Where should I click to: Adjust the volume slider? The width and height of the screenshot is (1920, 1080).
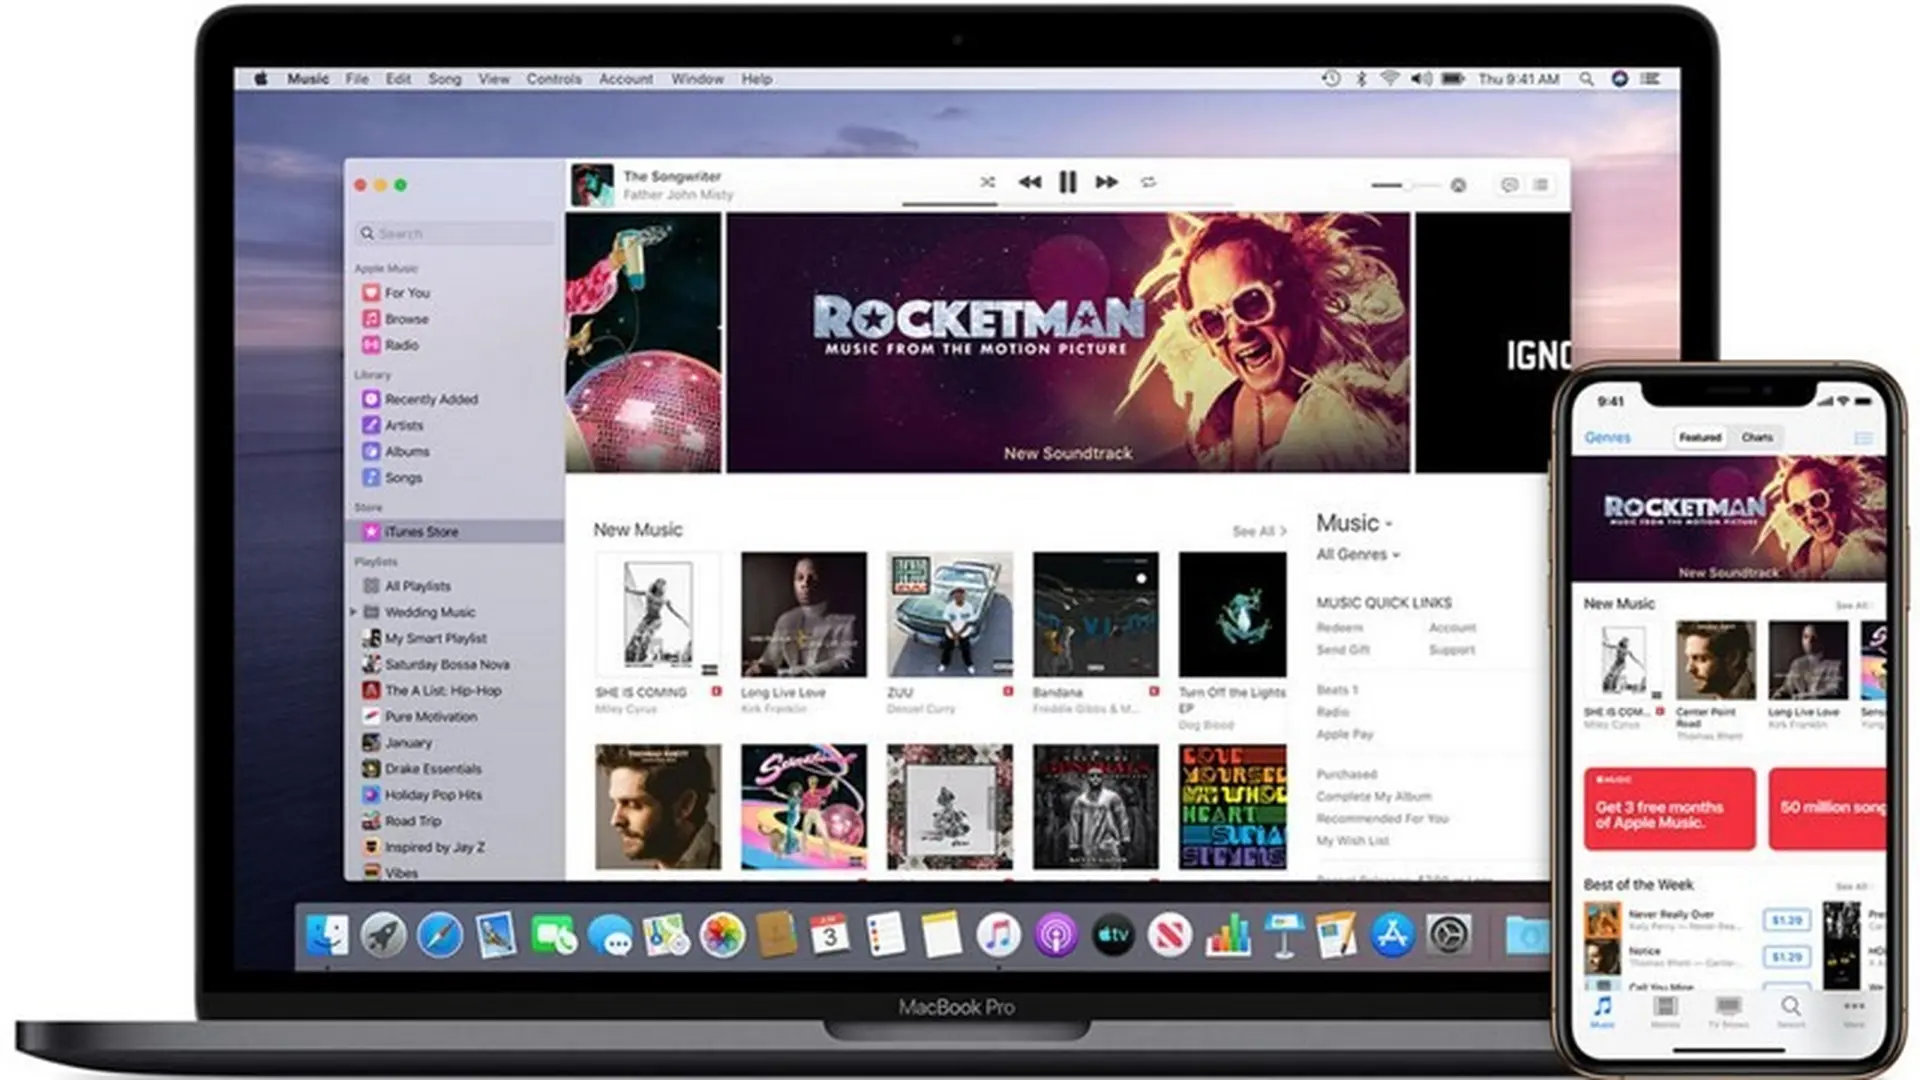pos(1409,184)
